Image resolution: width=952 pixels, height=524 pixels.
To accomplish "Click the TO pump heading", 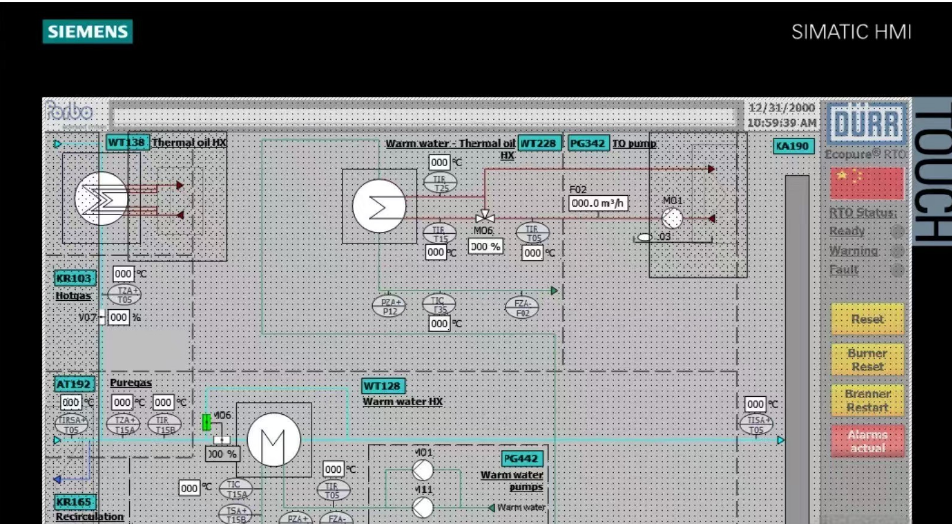I will click(634, 143).
